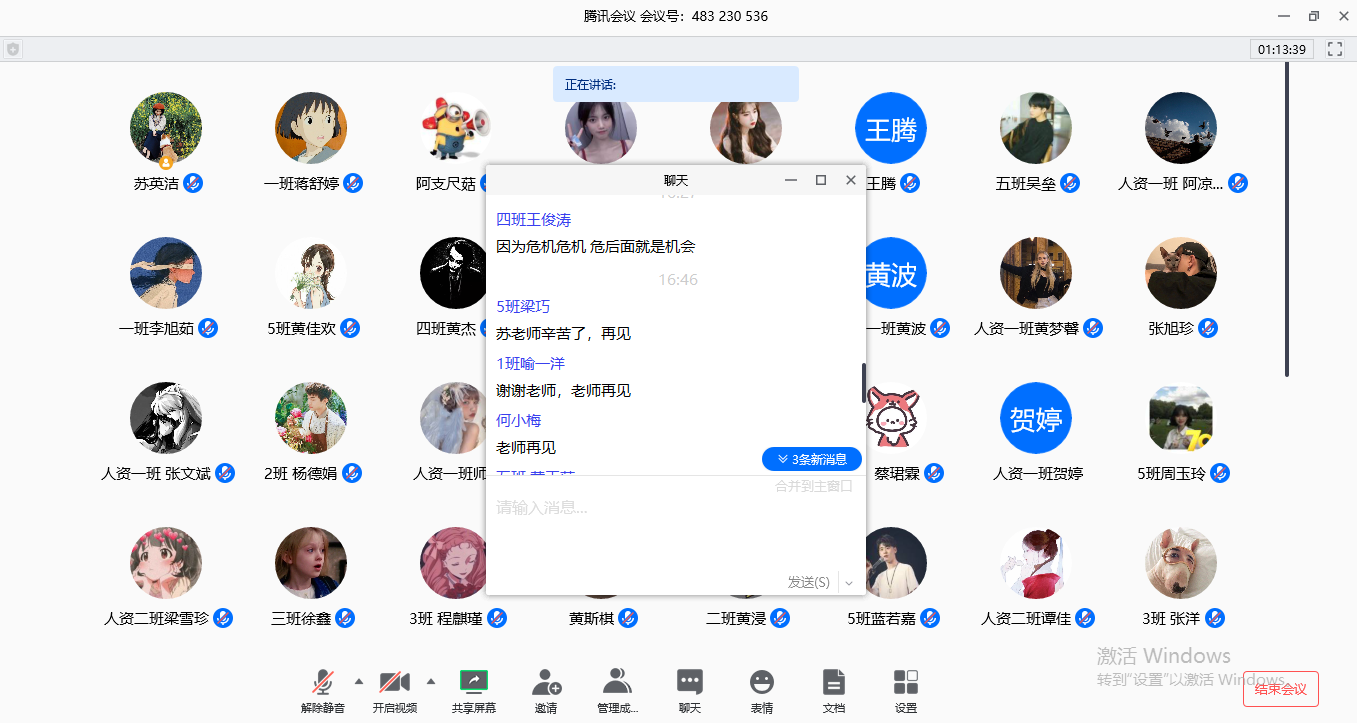Jump to new messages via 3条新消息
Screen dimensions: 1357x723
pos(812,459)
